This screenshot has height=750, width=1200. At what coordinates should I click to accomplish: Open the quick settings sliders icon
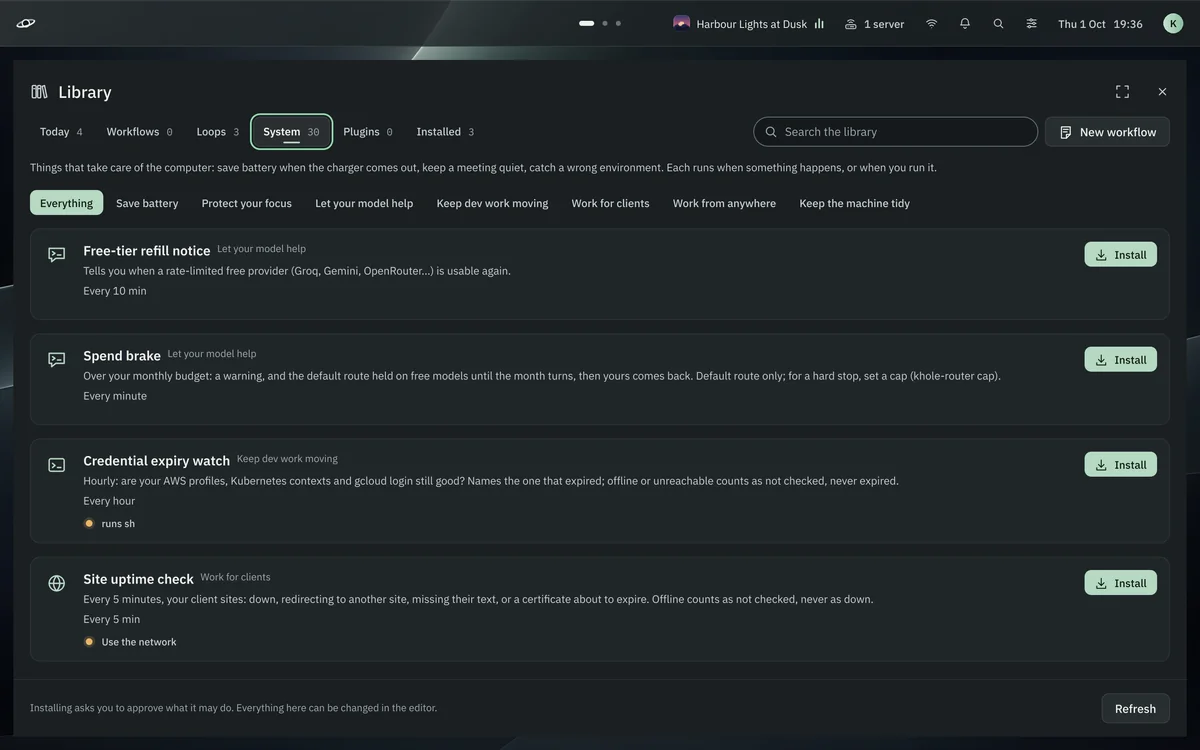click(x=1031, y=23)
